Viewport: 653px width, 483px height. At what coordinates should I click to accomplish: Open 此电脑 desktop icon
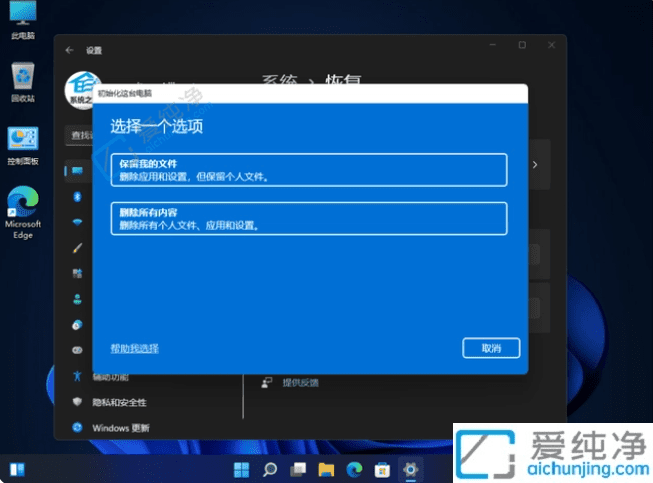23,21
